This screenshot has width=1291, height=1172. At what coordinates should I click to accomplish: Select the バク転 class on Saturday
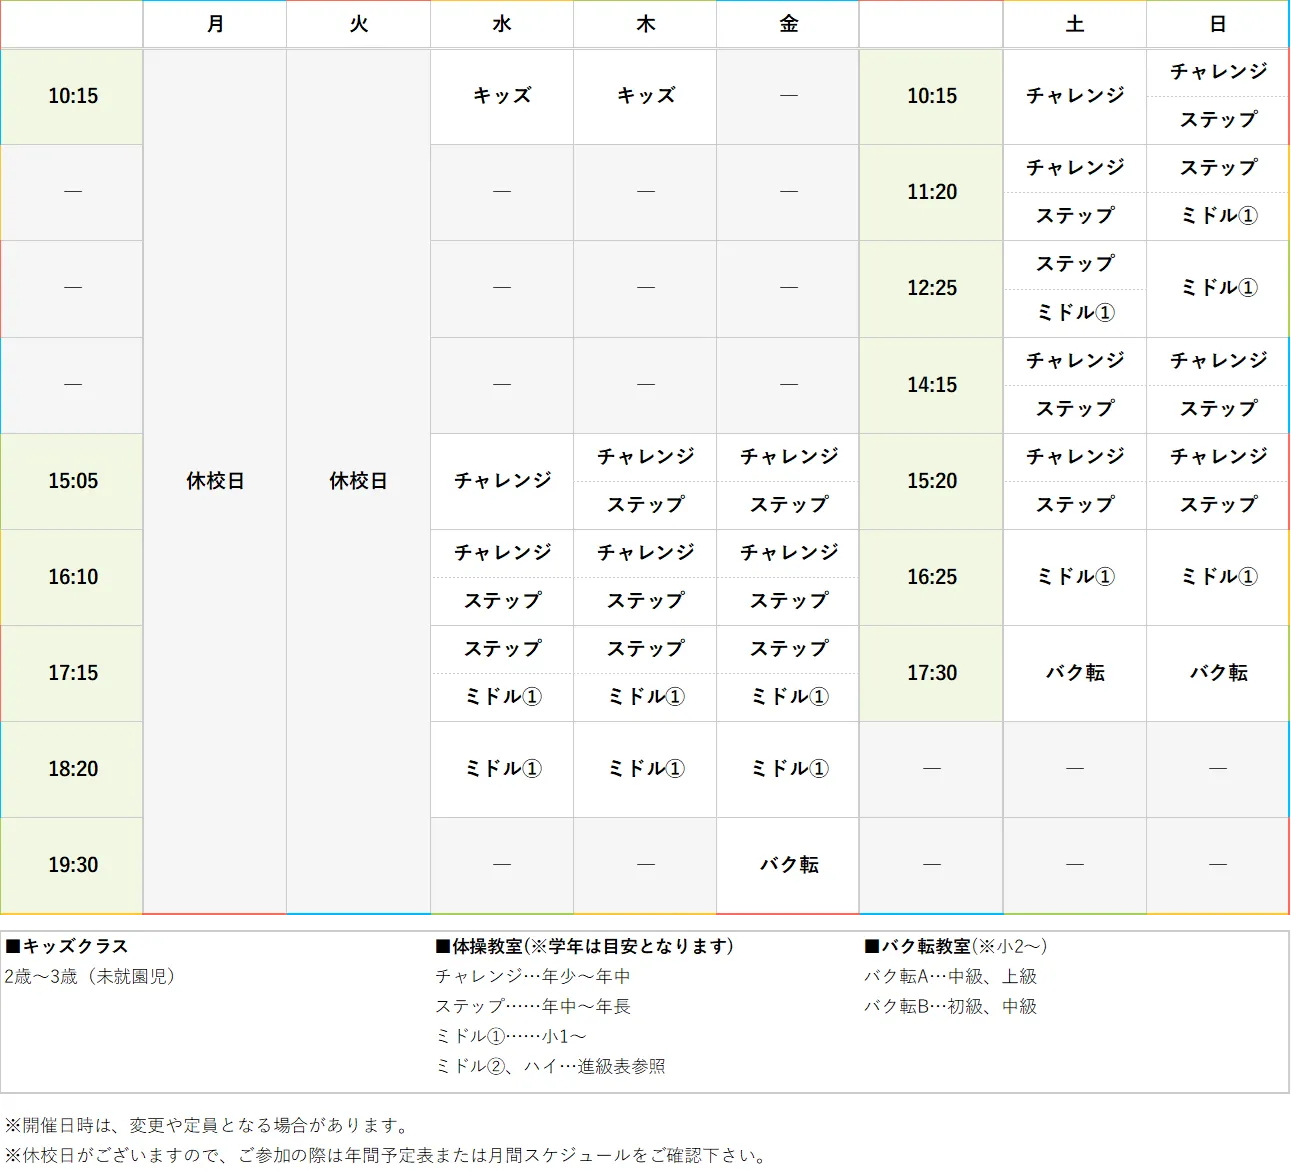[x=1074, y=673]
